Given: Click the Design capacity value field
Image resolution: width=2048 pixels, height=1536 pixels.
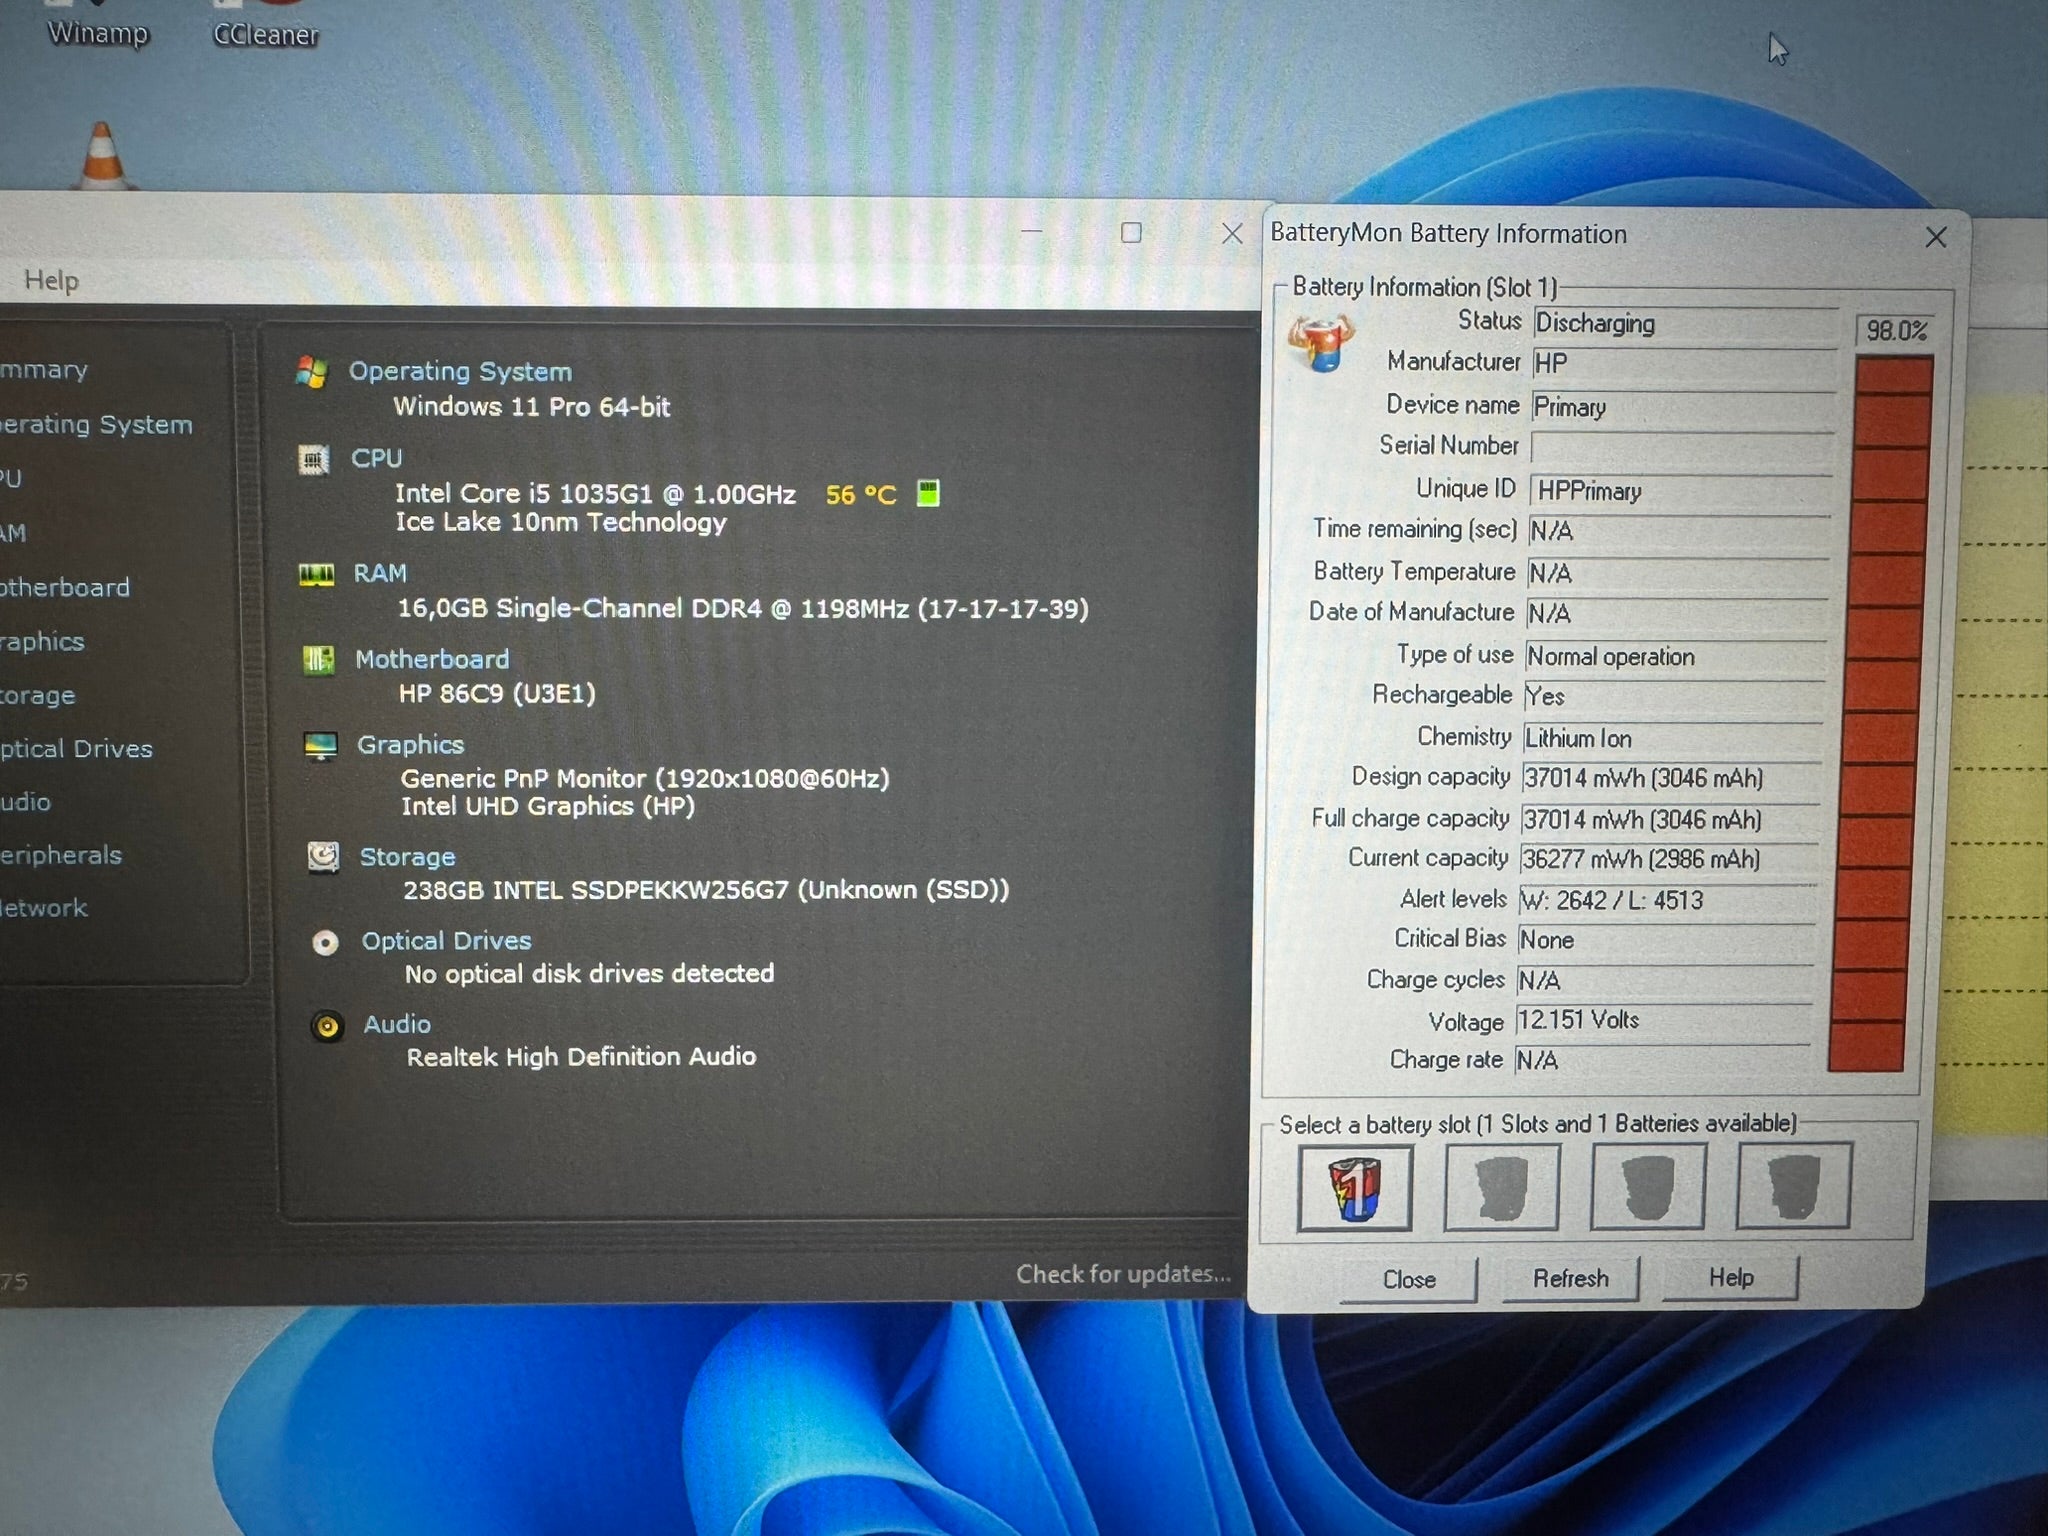Looking at the screenshot, I should coord(1672,778).
